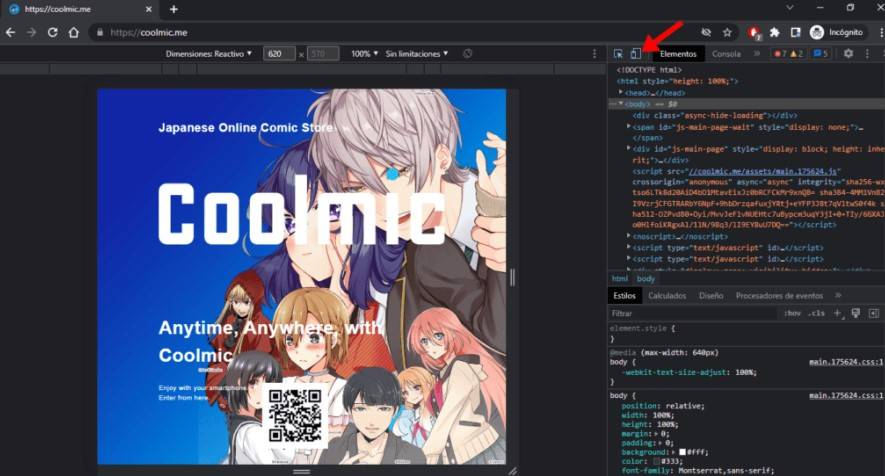Open the 100% zoom dropdown
The image size is (885, 476).
coord(364,54)
